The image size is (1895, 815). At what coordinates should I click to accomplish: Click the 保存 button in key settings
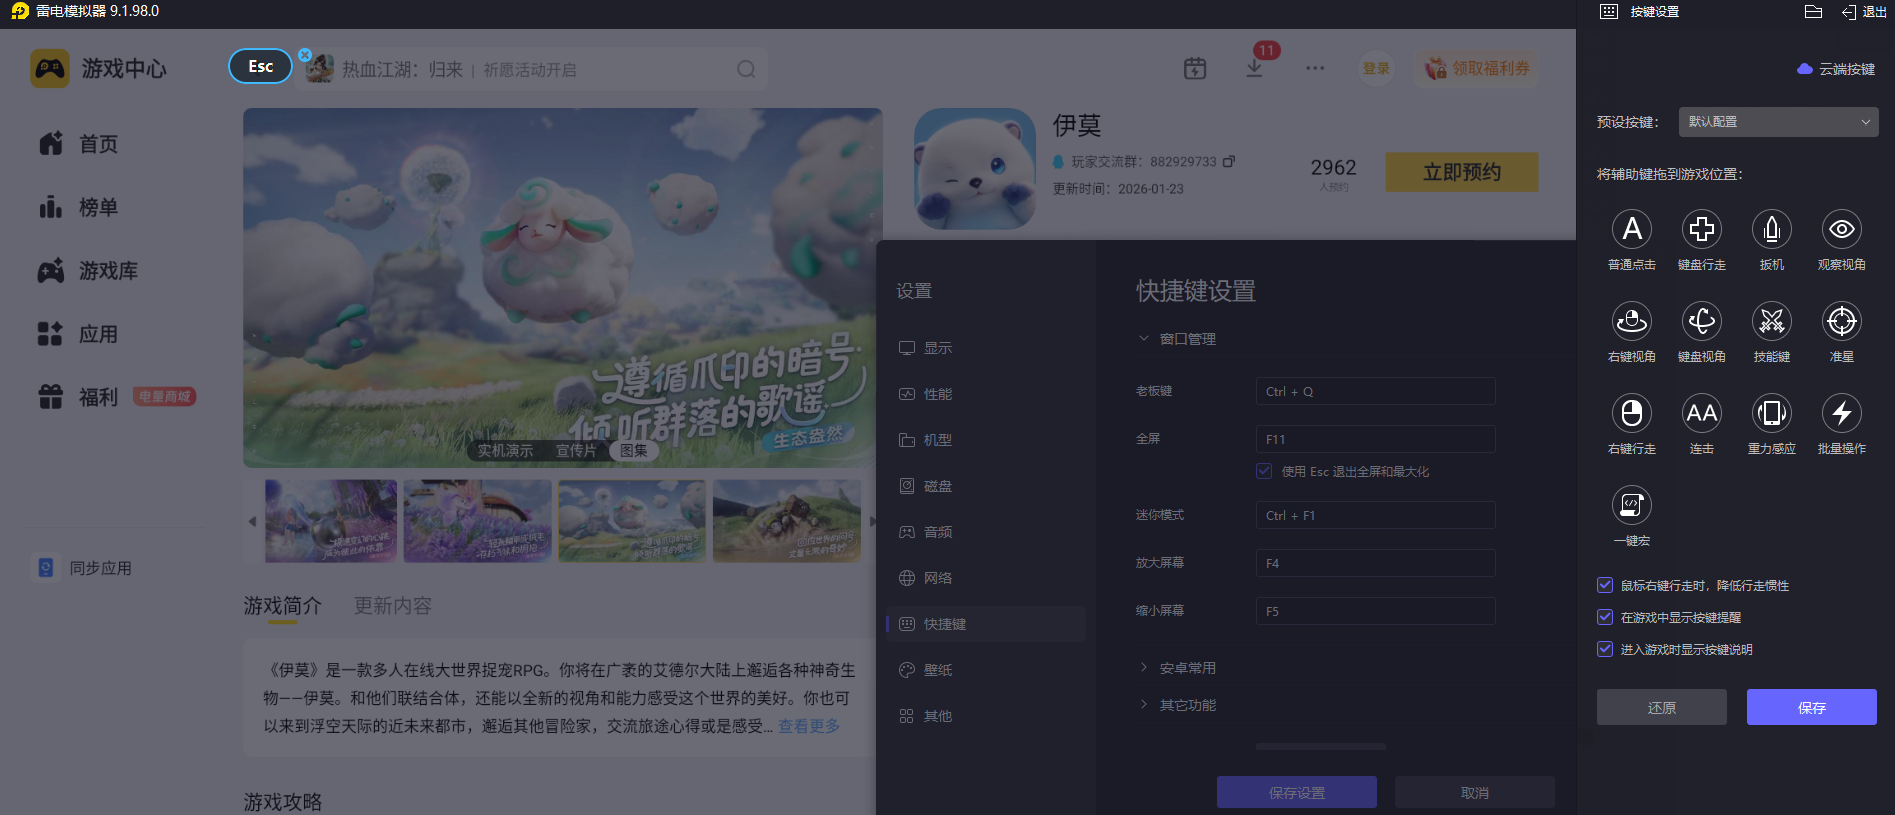point(1812,707)
